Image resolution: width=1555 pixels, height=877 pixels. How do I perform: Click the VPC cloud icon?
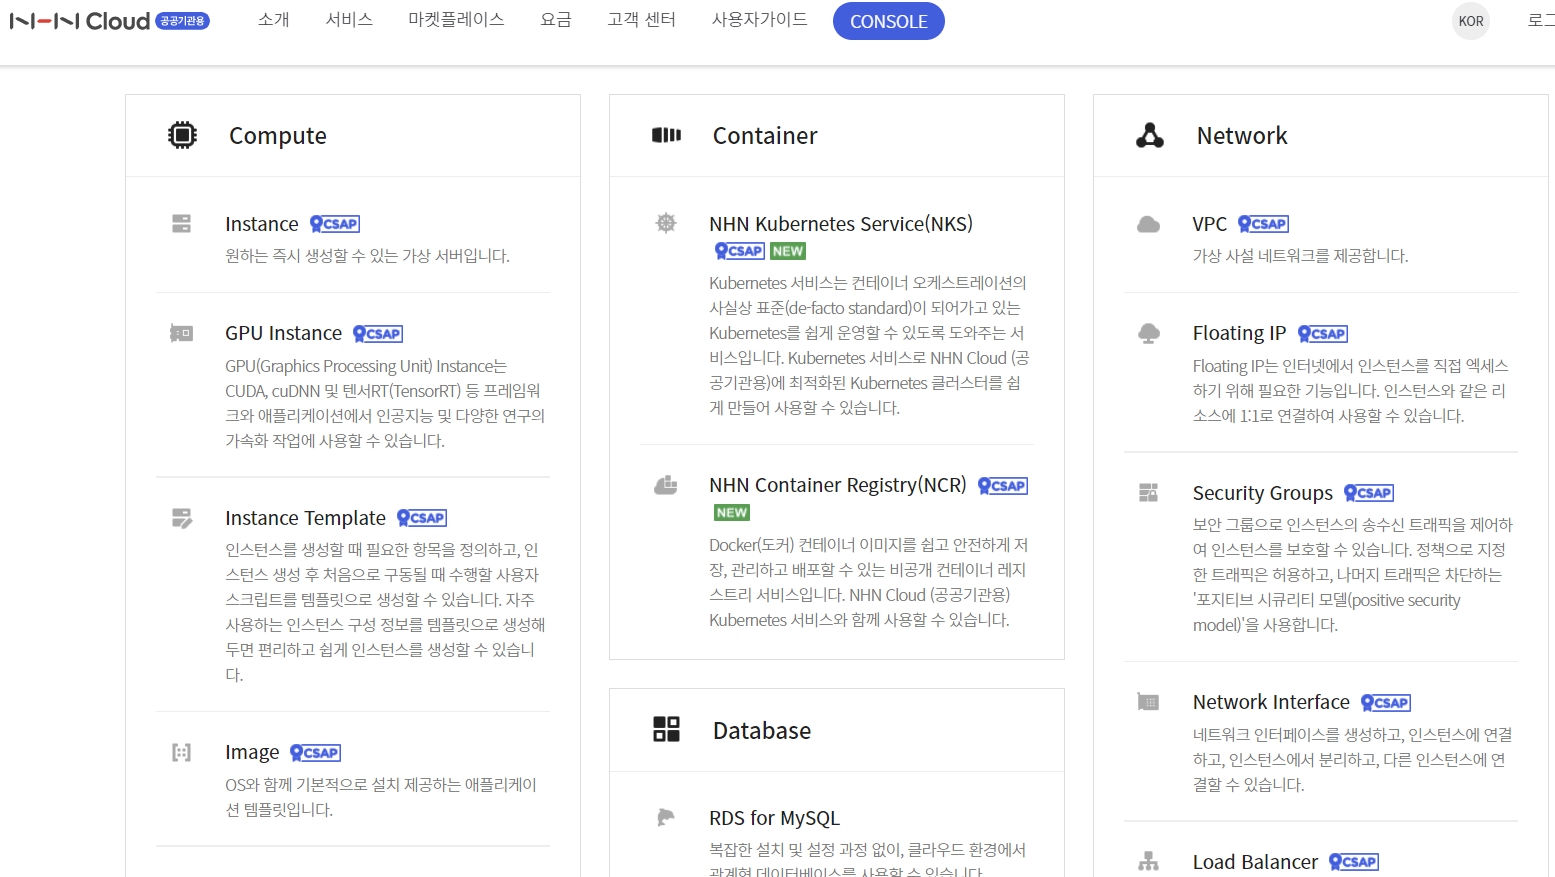1149,224
